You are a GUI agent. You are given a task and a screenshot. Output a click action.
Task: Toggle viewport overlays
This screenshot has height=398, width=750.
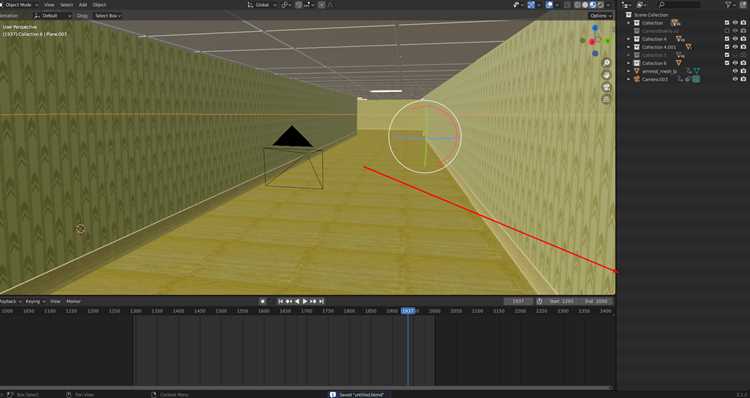point(549,5)
